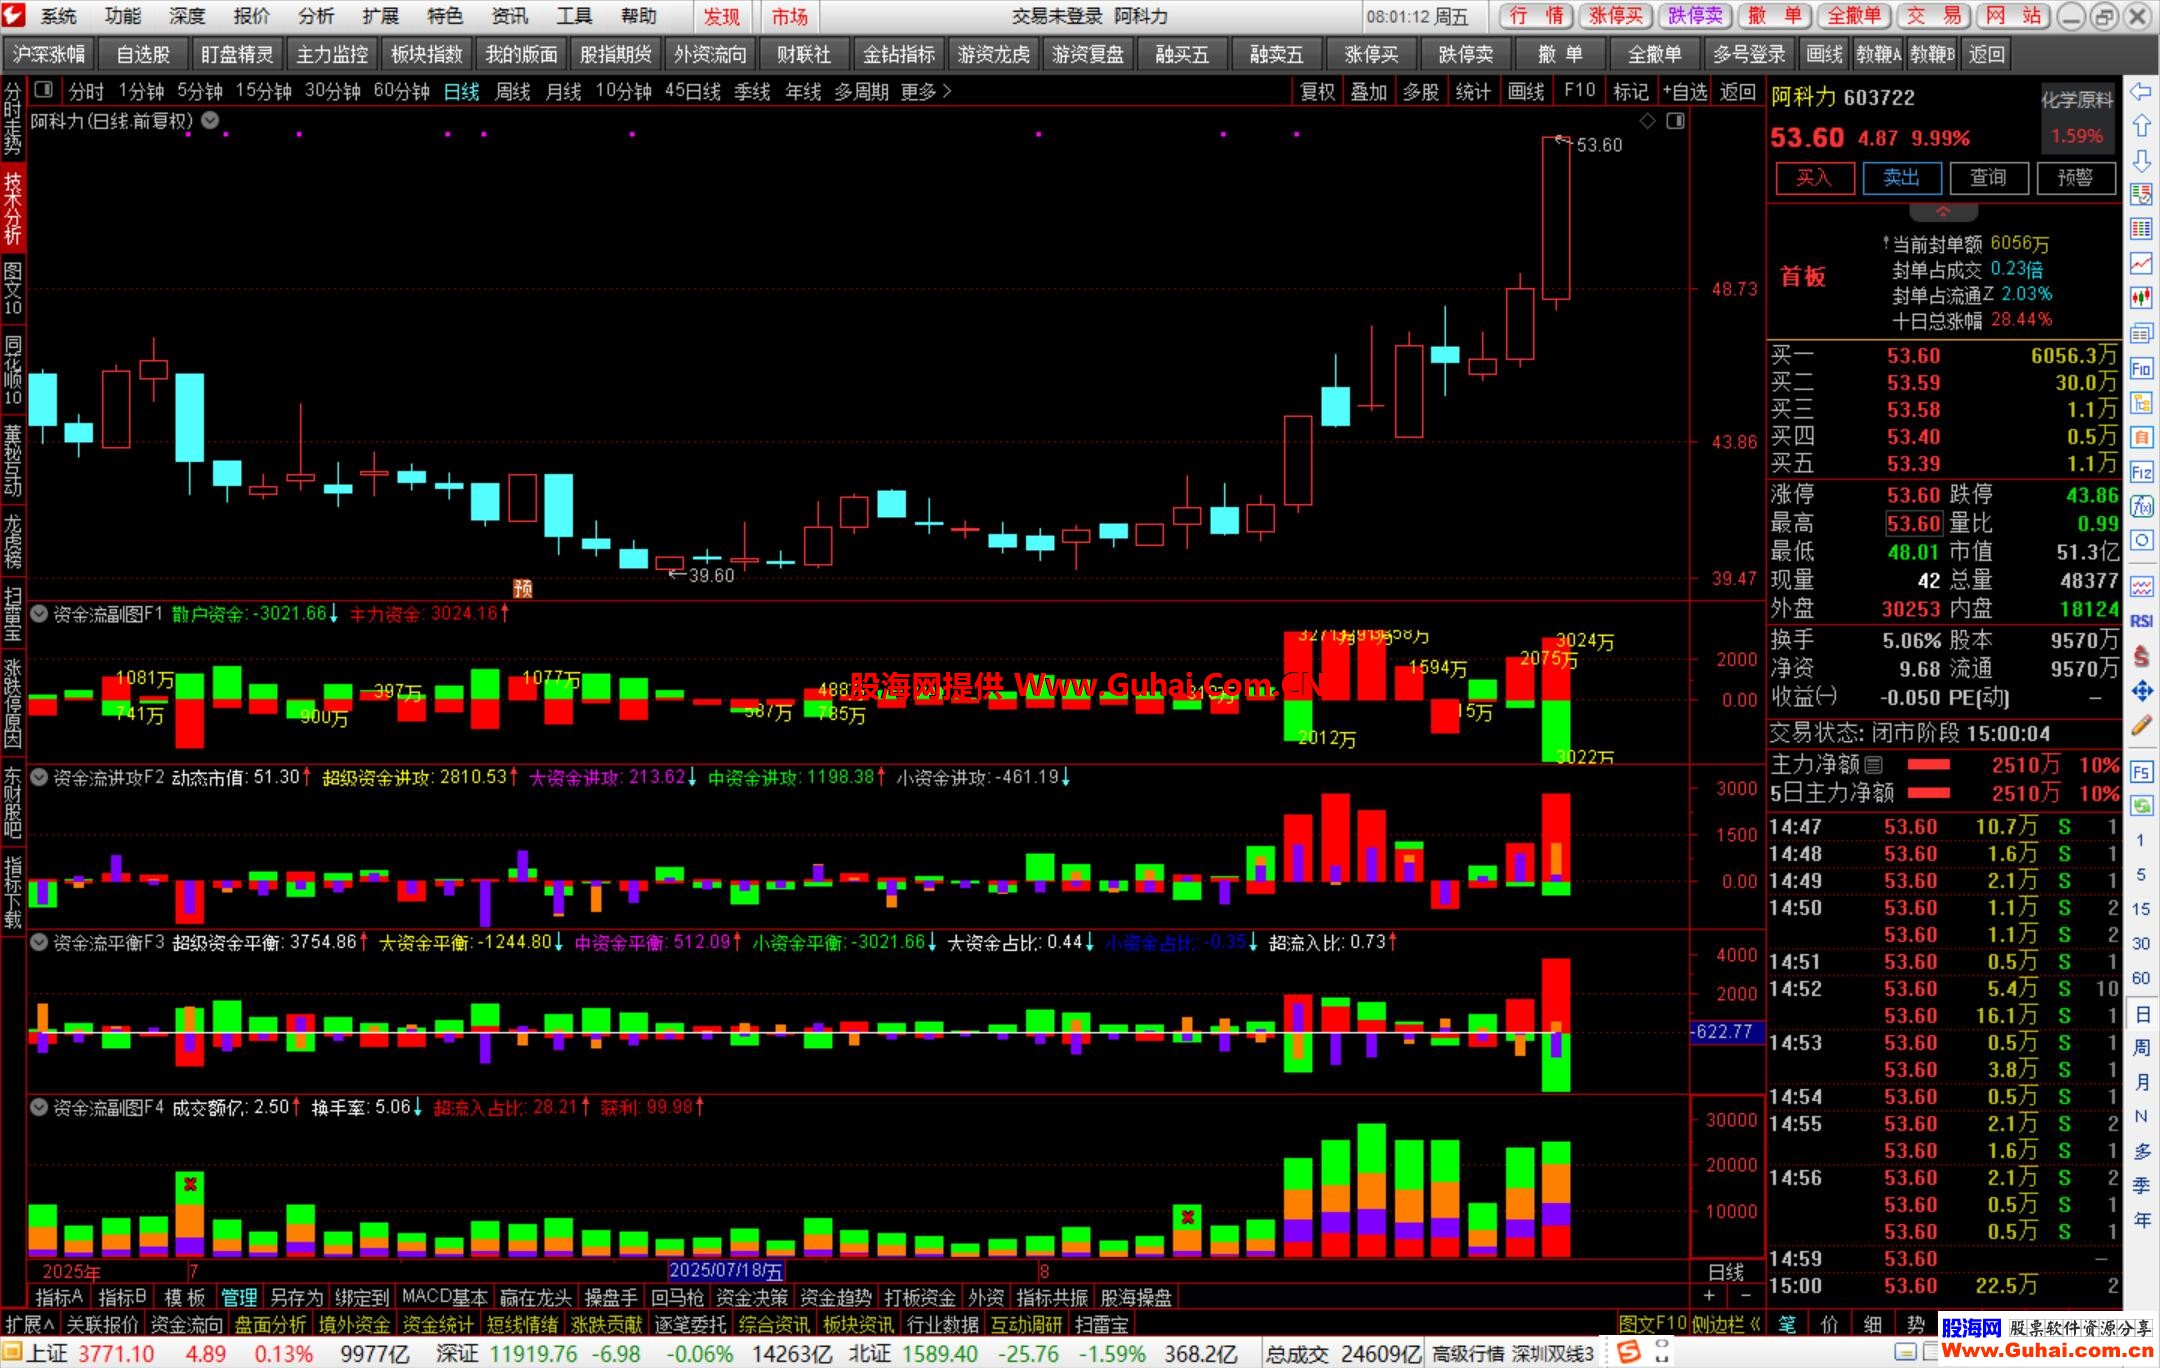The width and height of the screenshot is (2160, 1368).
Task: Click the red dollar sign icon
Action: (2141, 656)
